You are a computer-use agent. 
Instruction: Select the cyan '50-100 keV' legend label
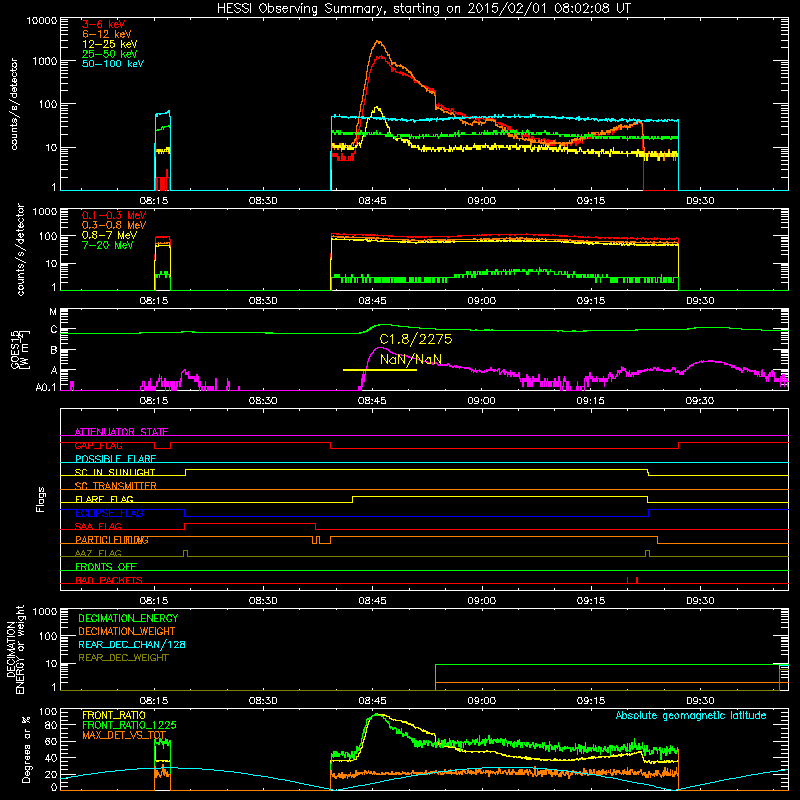[113, 64]
